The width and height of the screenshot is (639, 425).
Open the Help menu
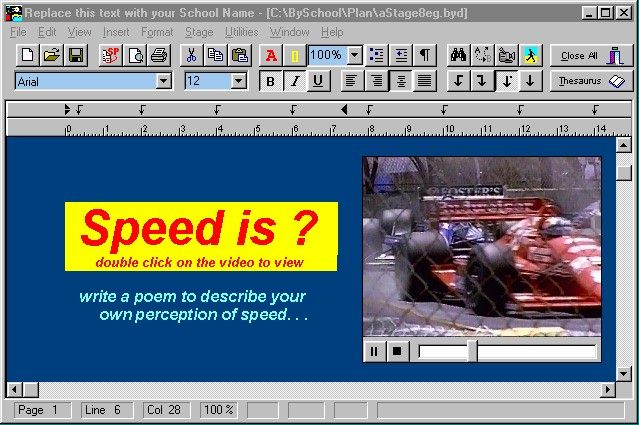(x=332, y=32)
